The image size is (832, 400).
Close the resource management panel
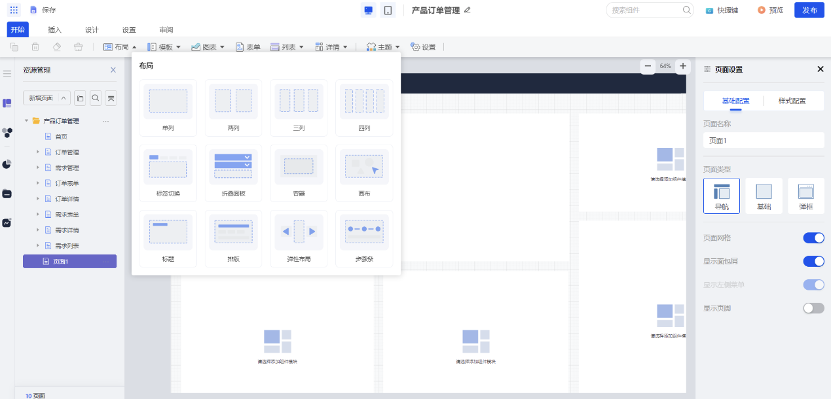pos(113,70)
